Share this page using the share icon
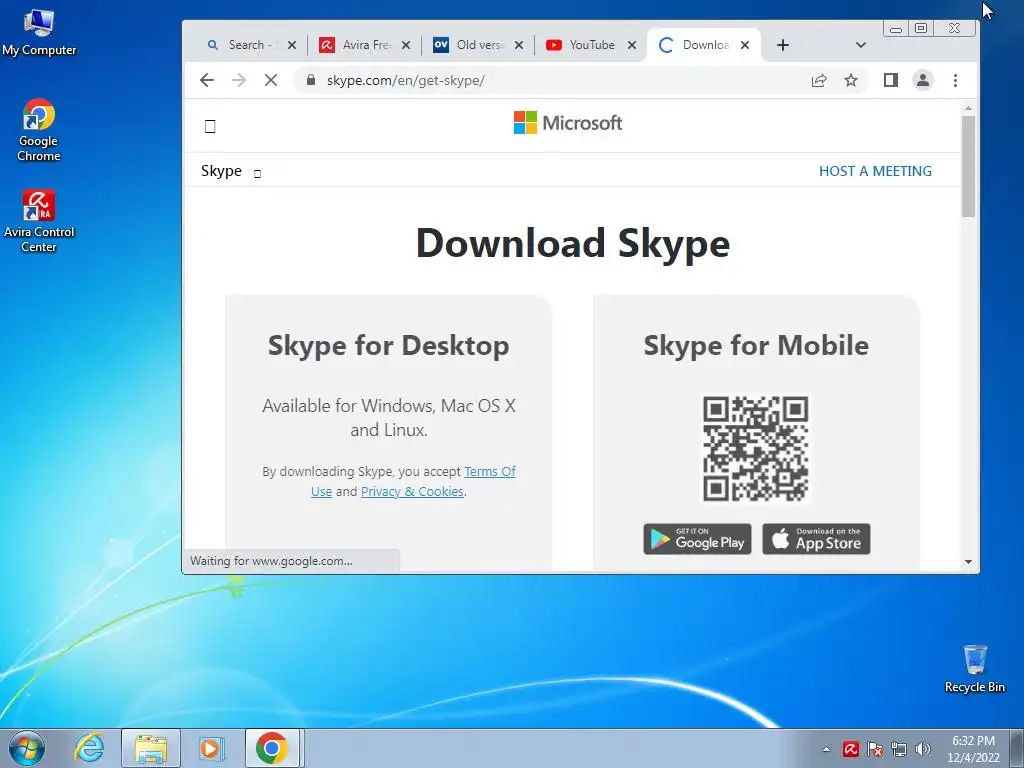The width and height of the screenshot is (1024, 768). pyautogui.click(x=818, y=80)
